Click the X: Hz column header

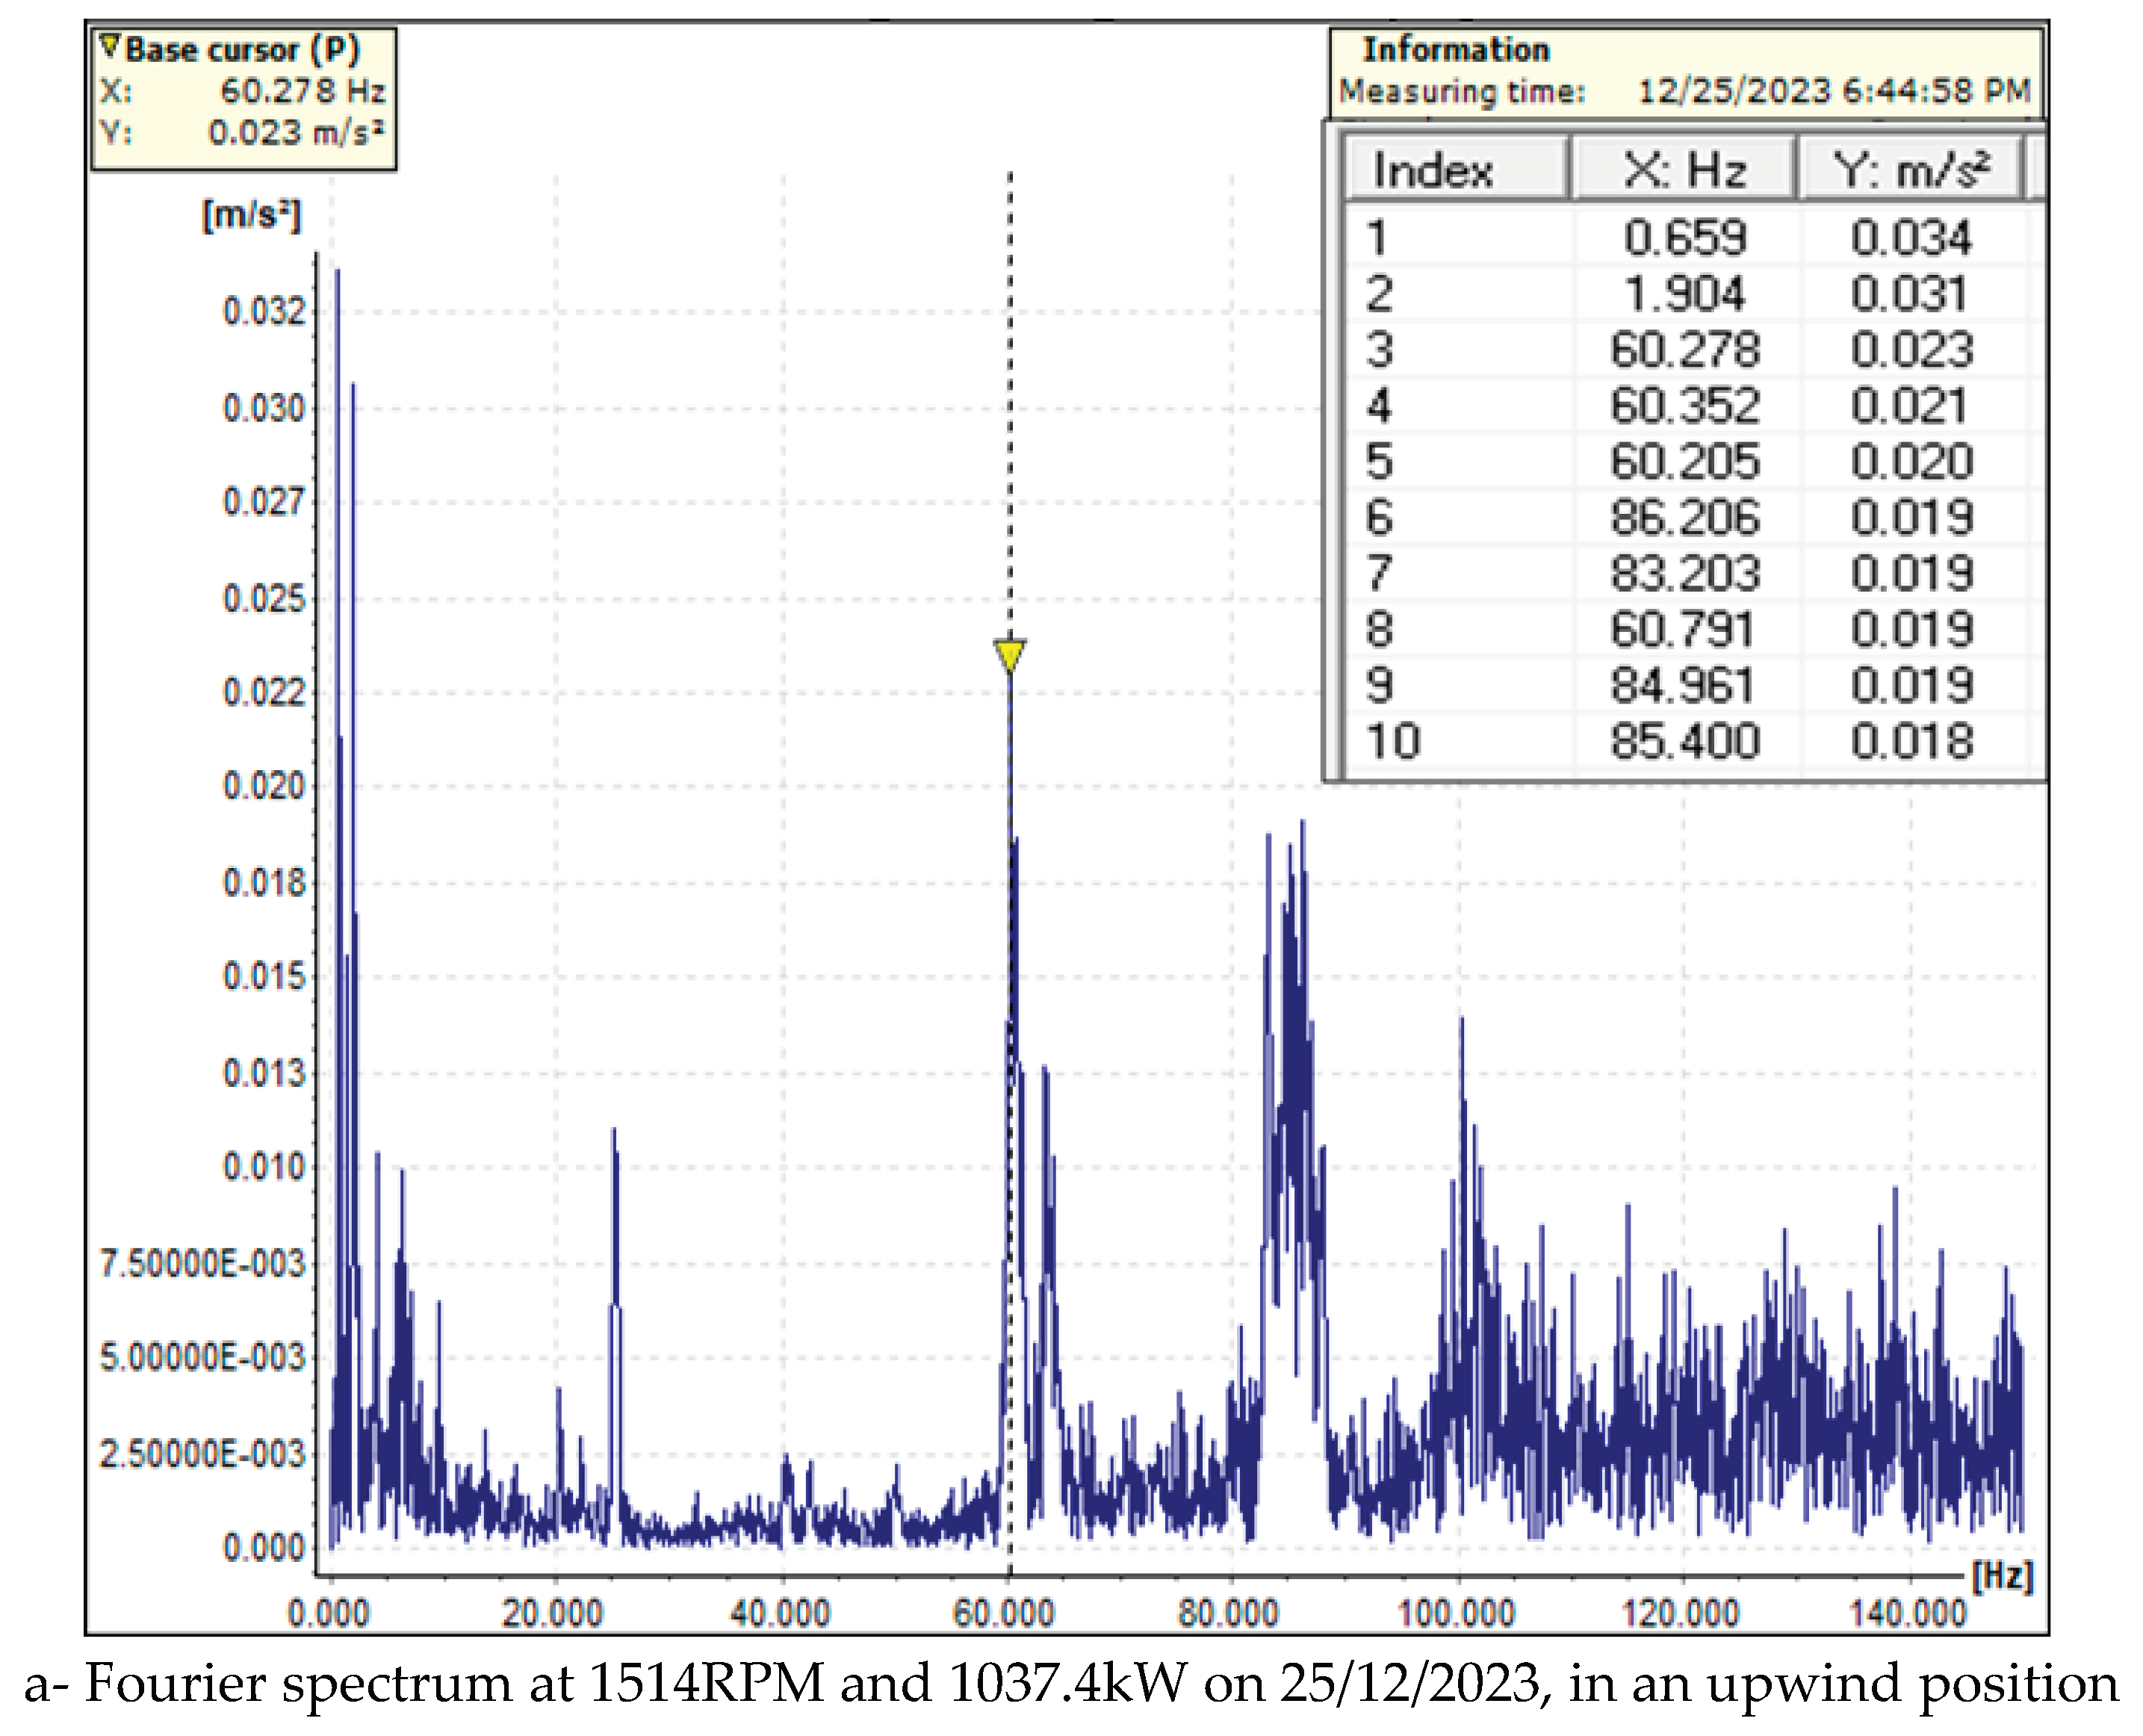click(x=1684, y=170)
